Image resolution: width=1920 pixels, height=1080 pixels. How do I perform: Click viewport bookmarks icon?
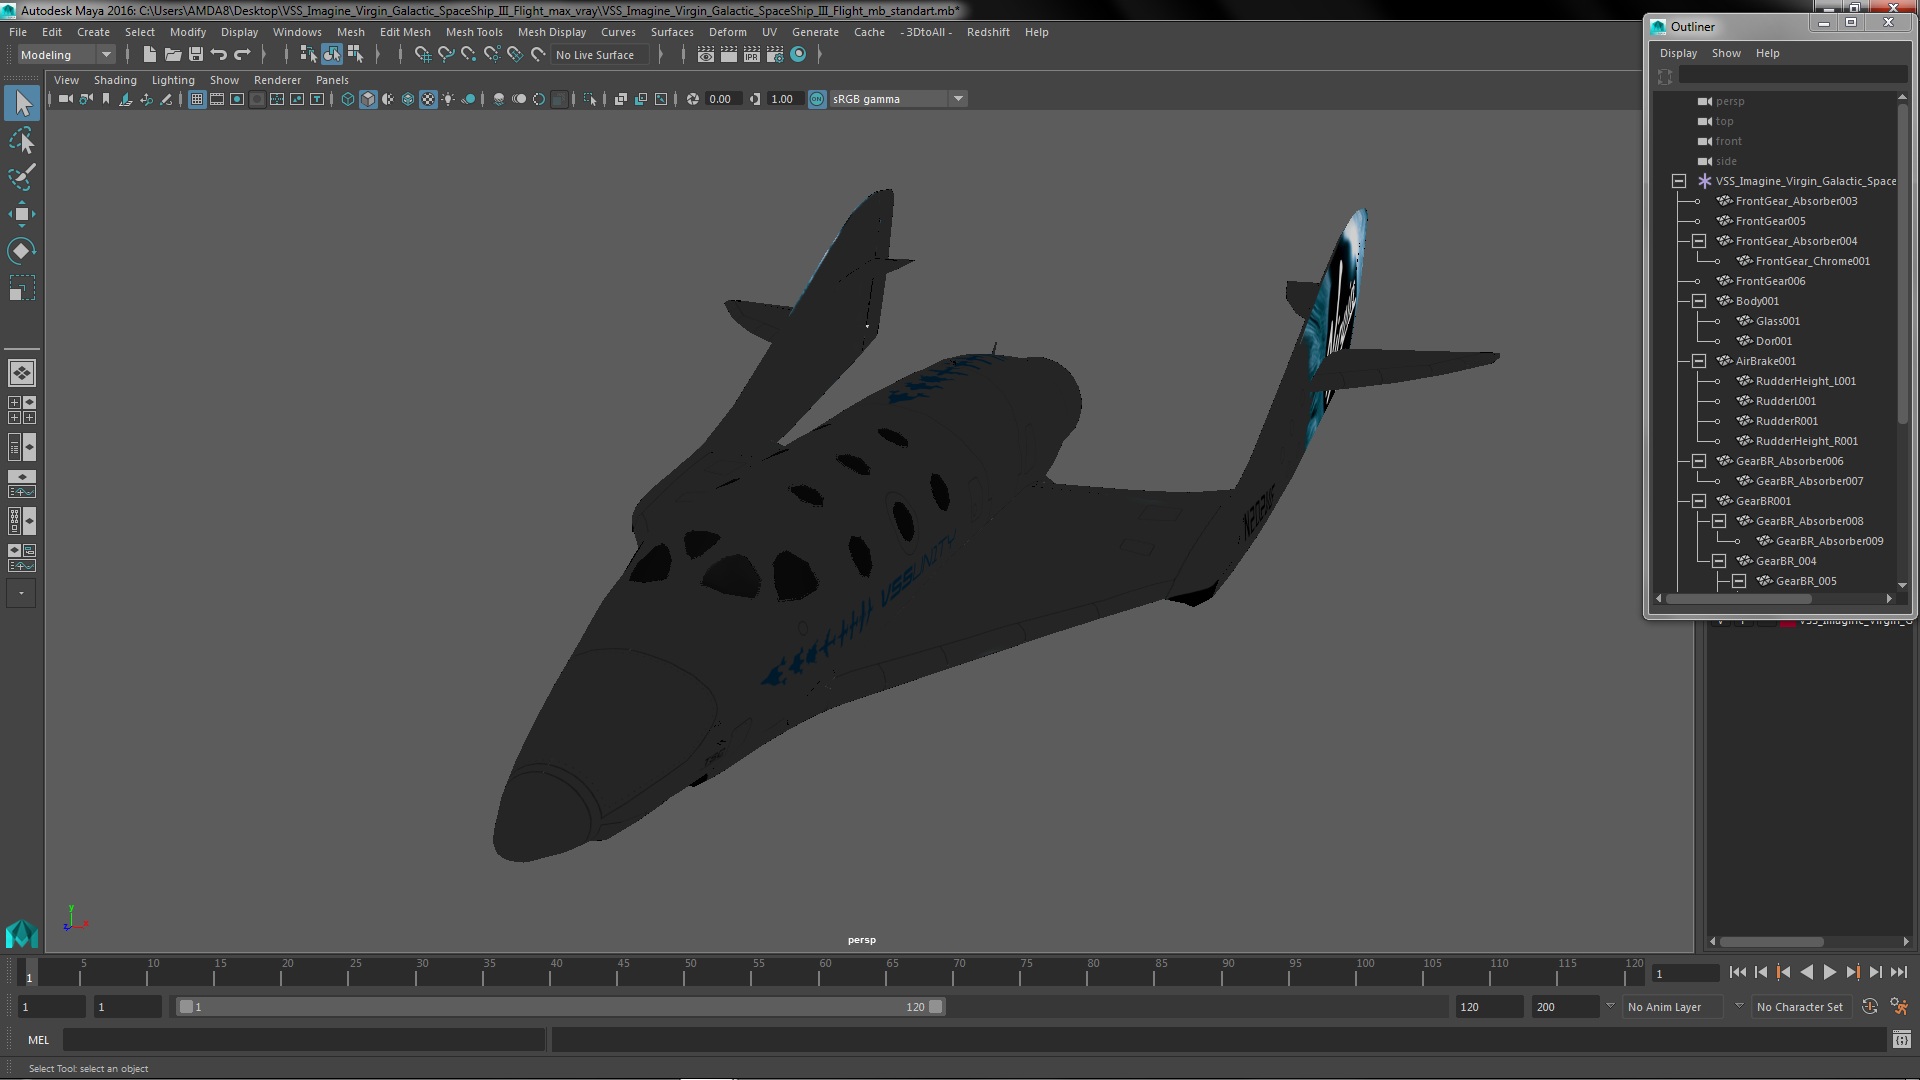tap(106, 99)
